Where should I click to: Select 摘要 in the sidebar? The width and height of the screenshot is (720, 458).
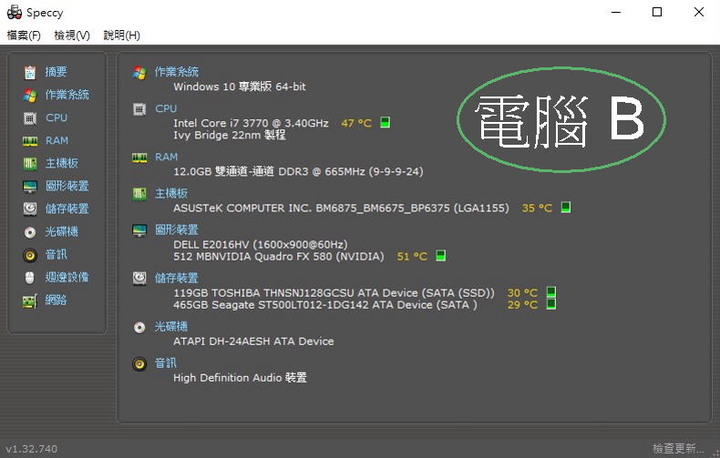coord(56,72)
